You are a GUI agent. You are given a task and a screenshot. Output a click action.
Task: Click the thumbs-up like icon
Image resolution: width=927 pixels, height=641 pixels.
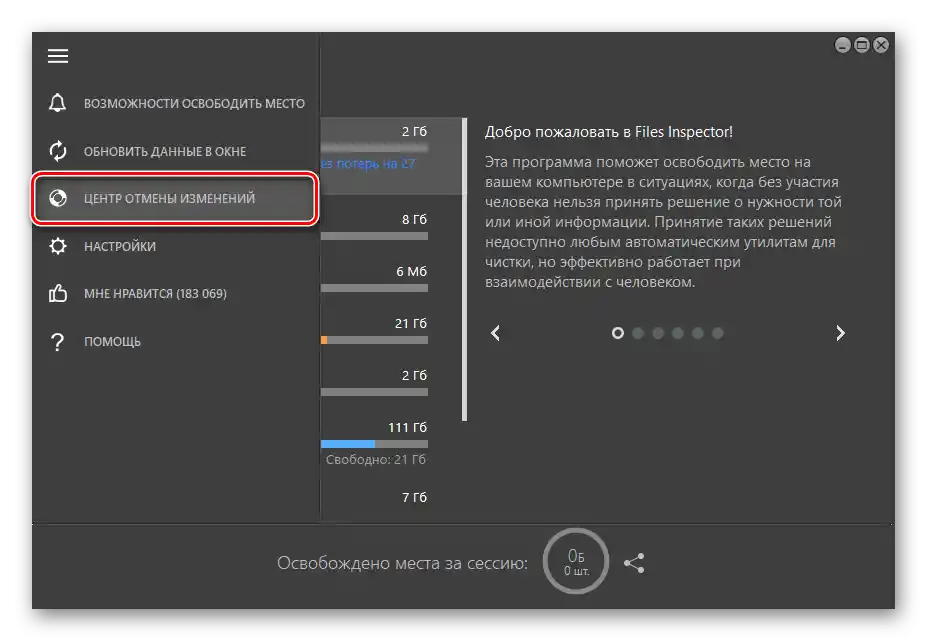(x=57, y=293)
